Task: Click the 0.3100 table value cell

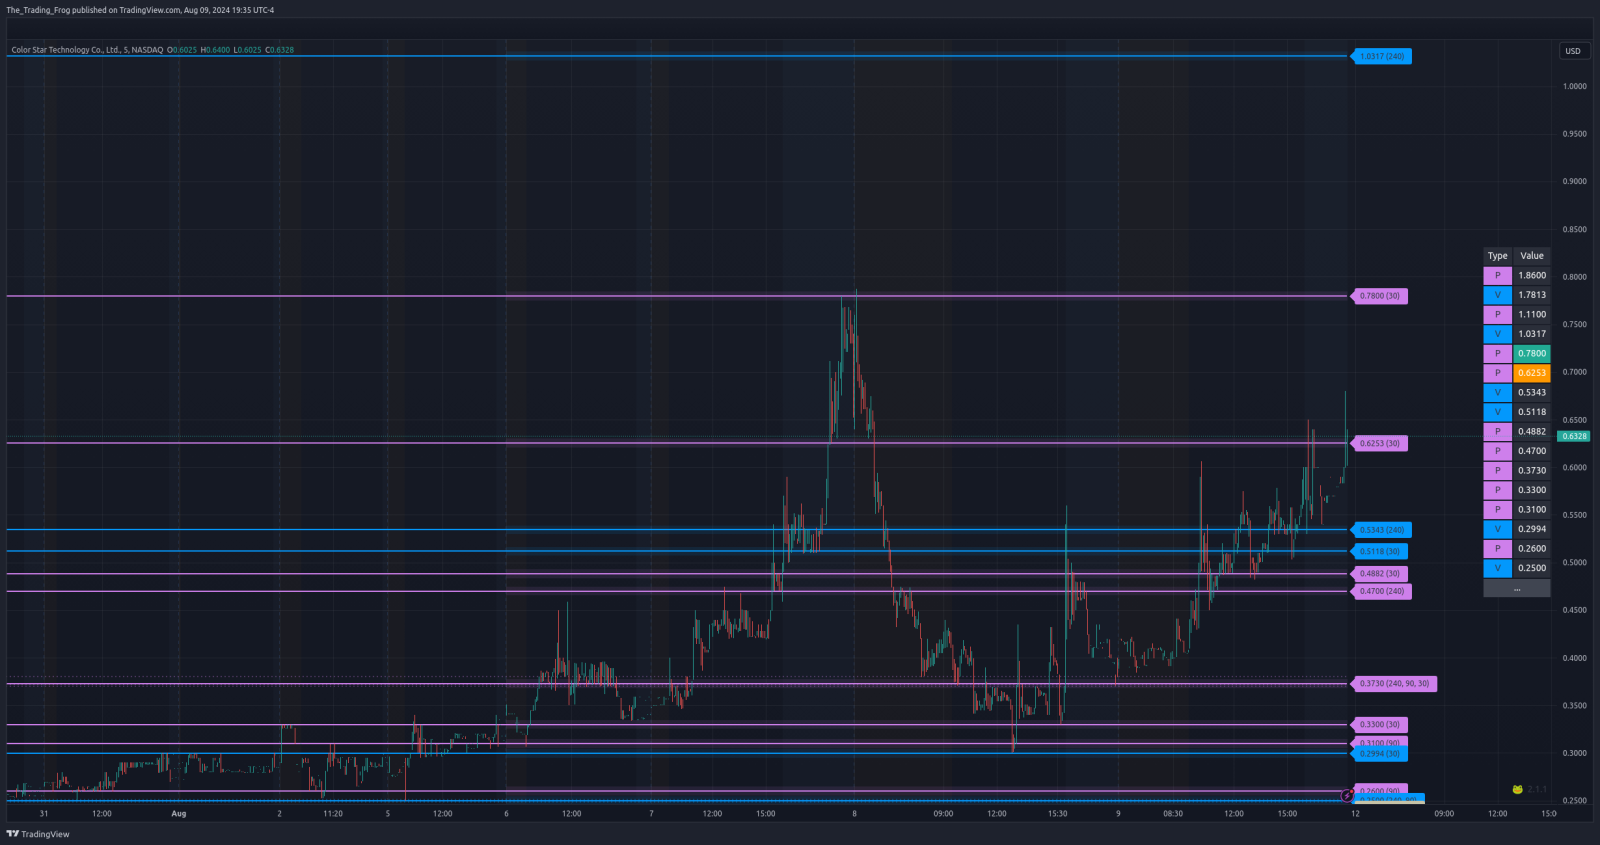Action: coord(1532,509)
